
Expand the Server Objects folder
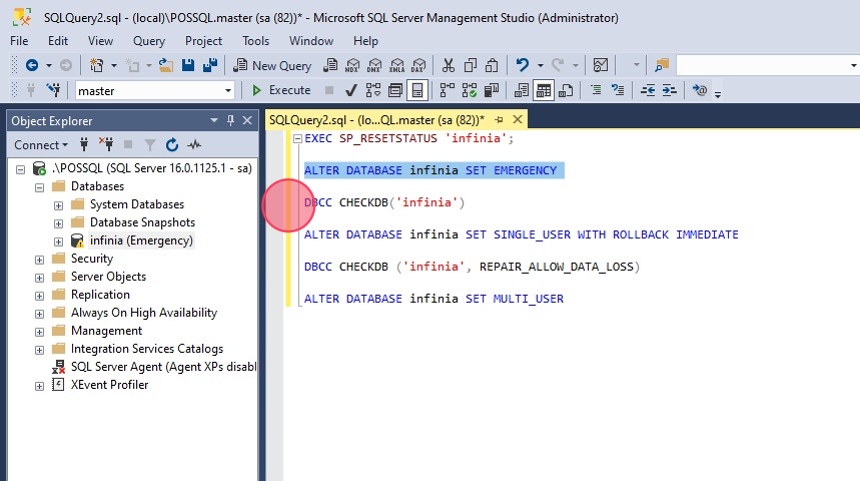tap(39, 278)
